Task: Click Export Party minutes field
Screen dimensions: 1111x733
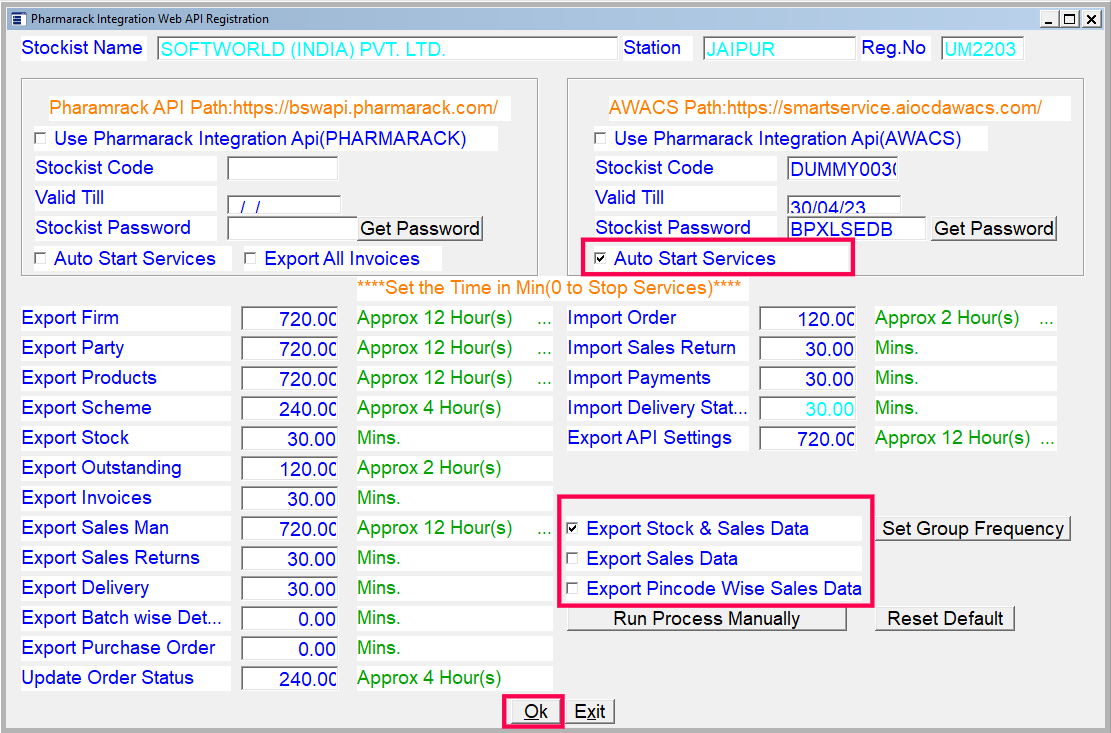Action: [x=290, y=348]
